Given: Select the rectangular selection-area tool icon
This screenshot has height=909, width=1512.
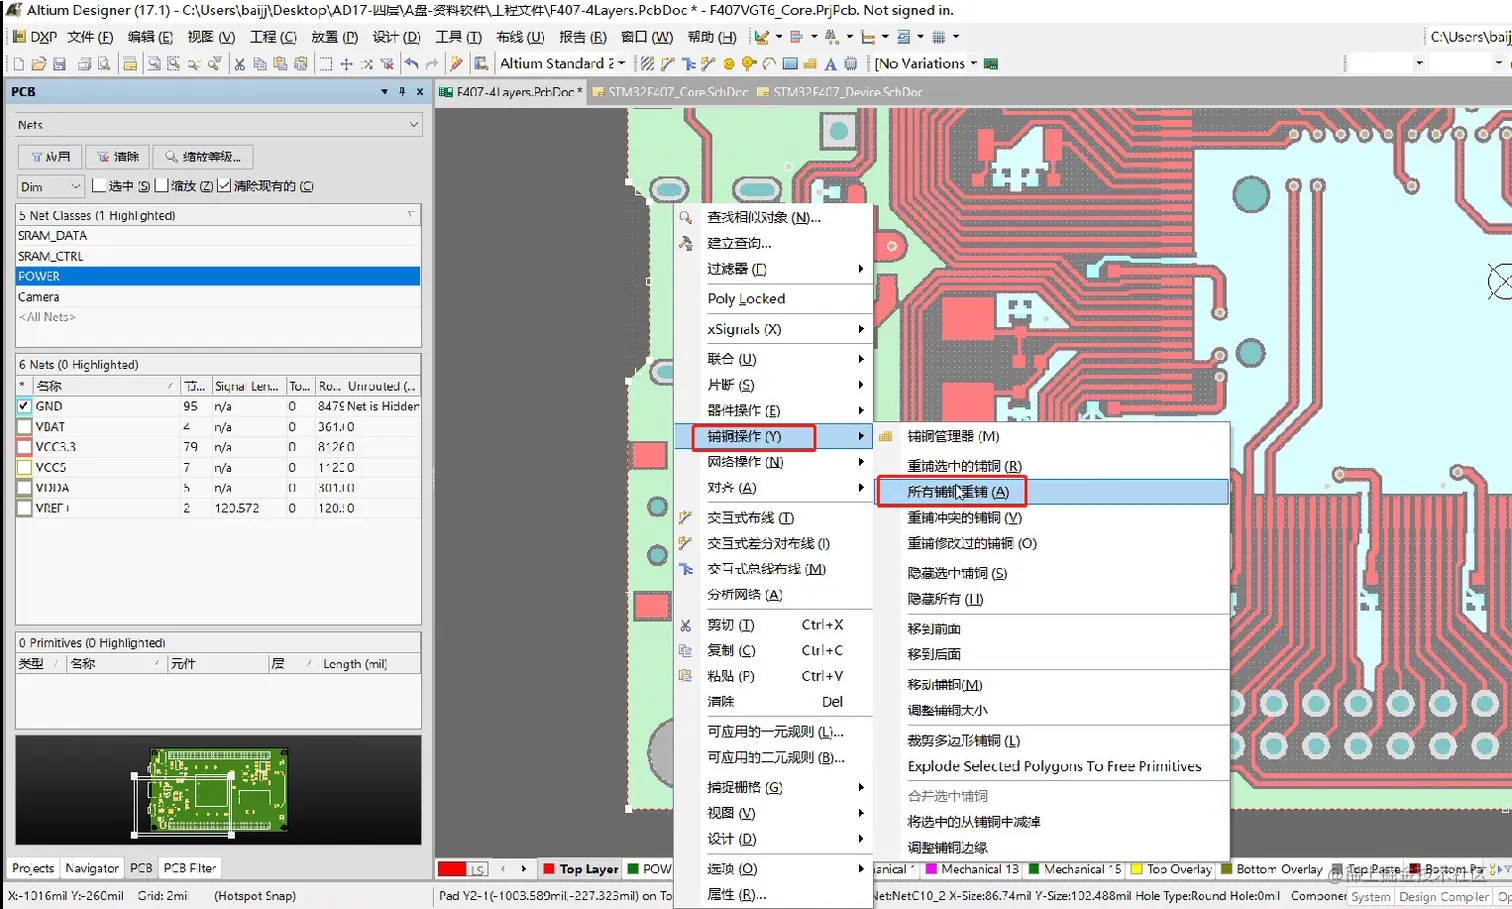Looking at the screenshot, I should tap(325, 64).
